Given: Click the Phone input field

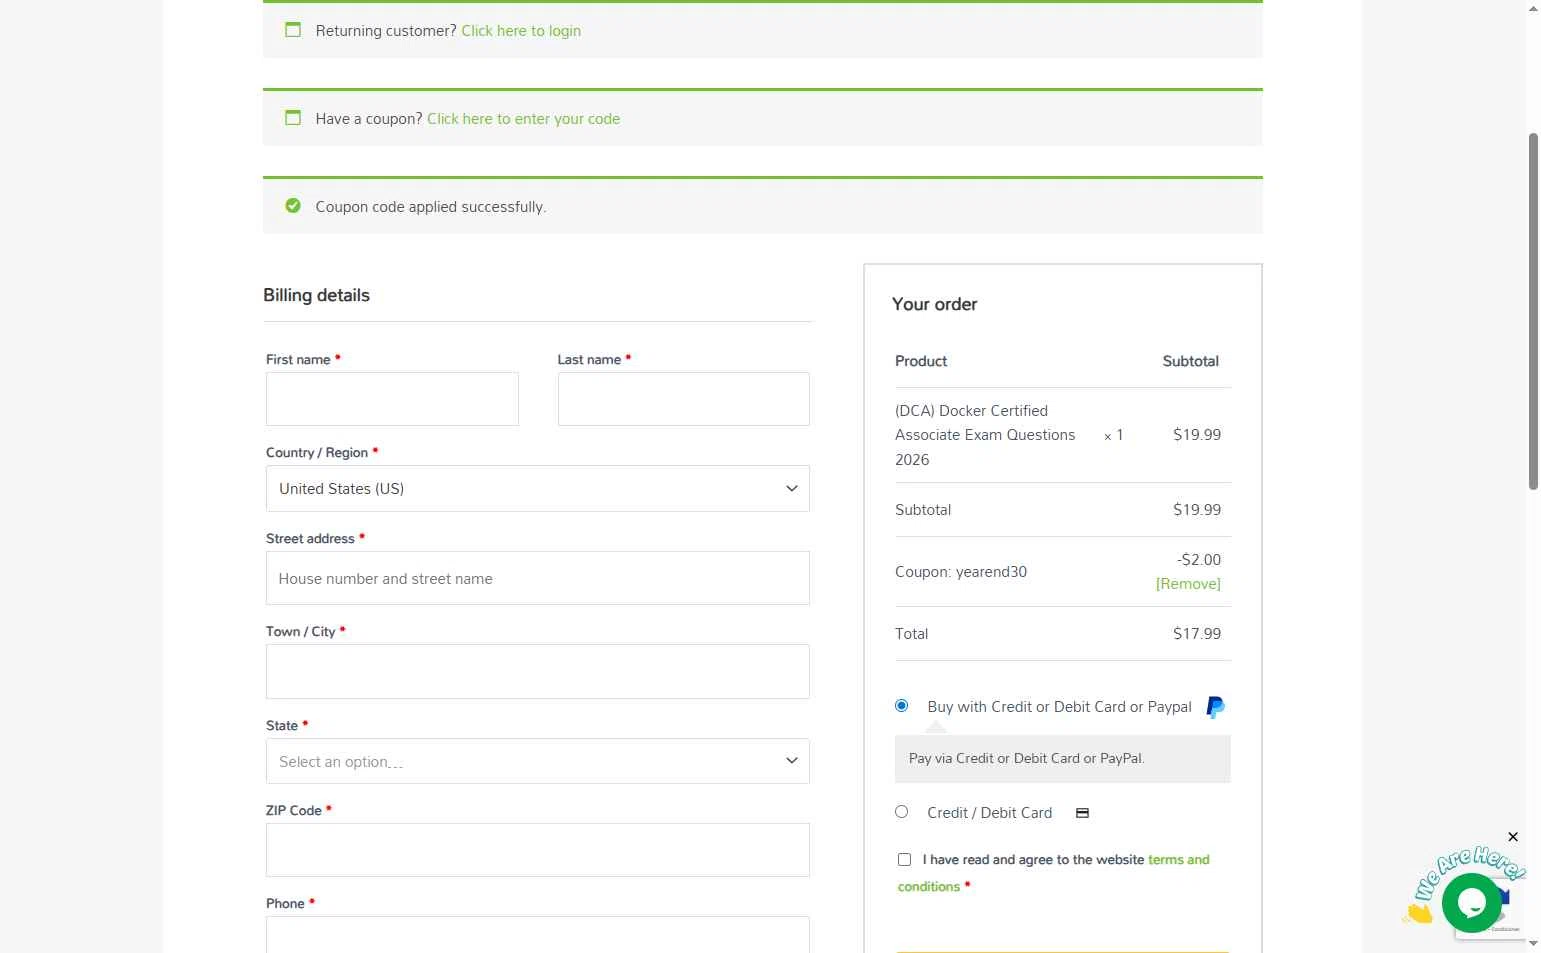Looking at the screenshot, I should [x=538, y=935].
